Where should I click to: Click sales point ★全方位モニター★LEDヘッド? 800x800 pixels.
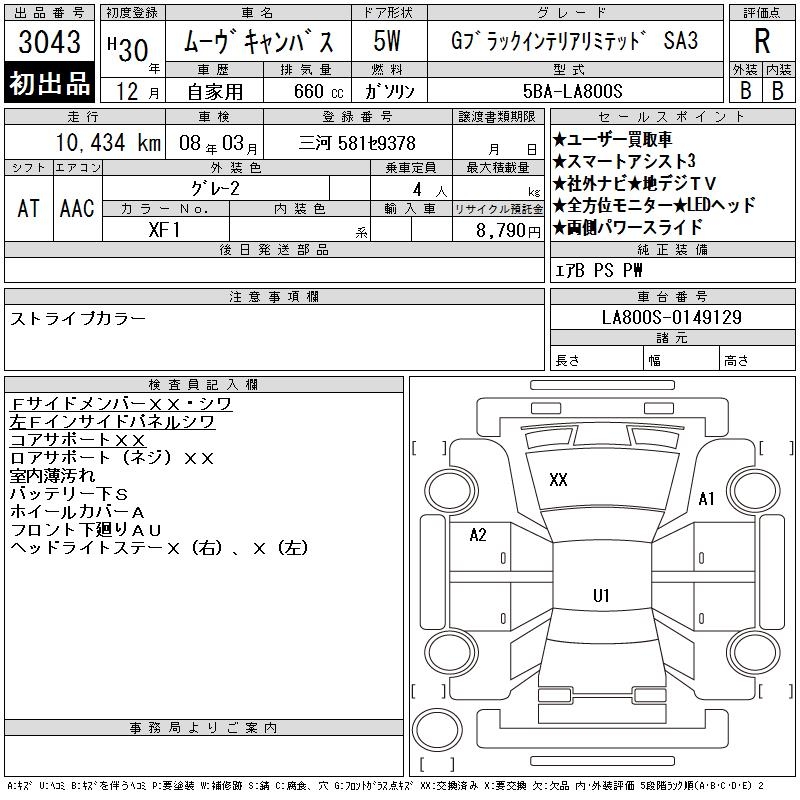(654, 205)
